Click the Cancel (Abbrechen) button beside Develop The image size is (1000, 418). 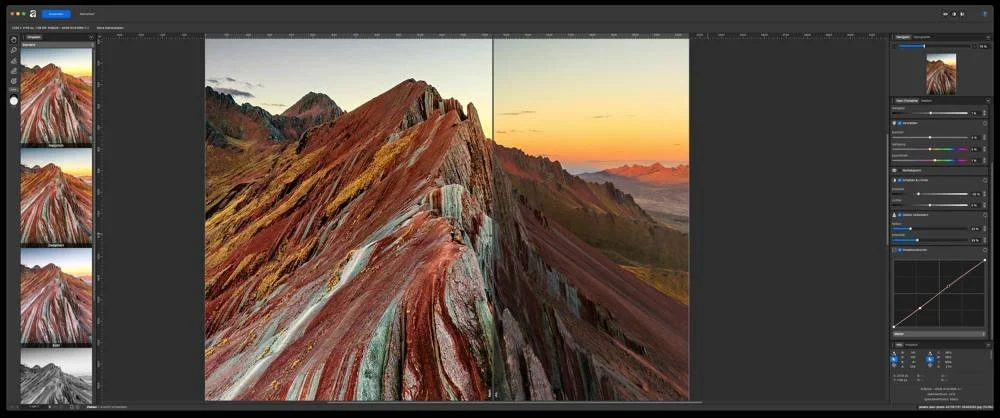pyautogui.click(x=87, y=13)
